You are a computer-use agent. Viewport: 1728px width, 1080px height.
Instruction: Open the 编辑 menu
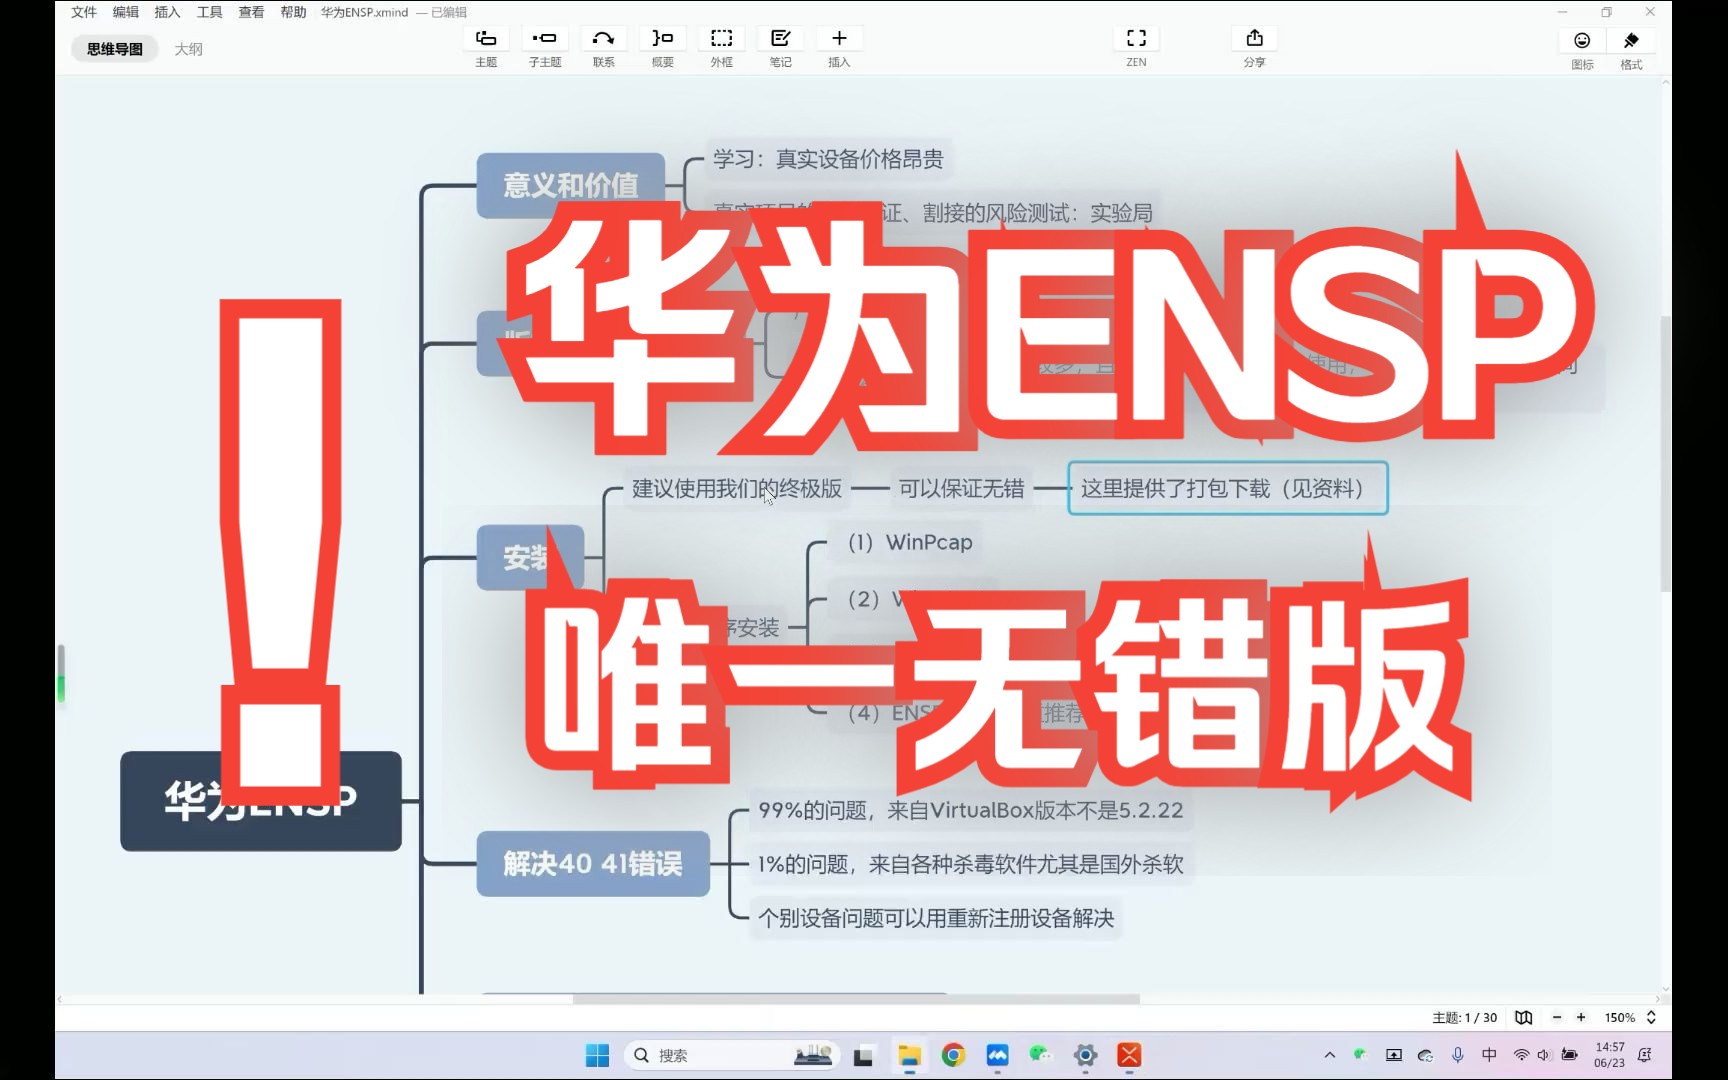point(126,12)
